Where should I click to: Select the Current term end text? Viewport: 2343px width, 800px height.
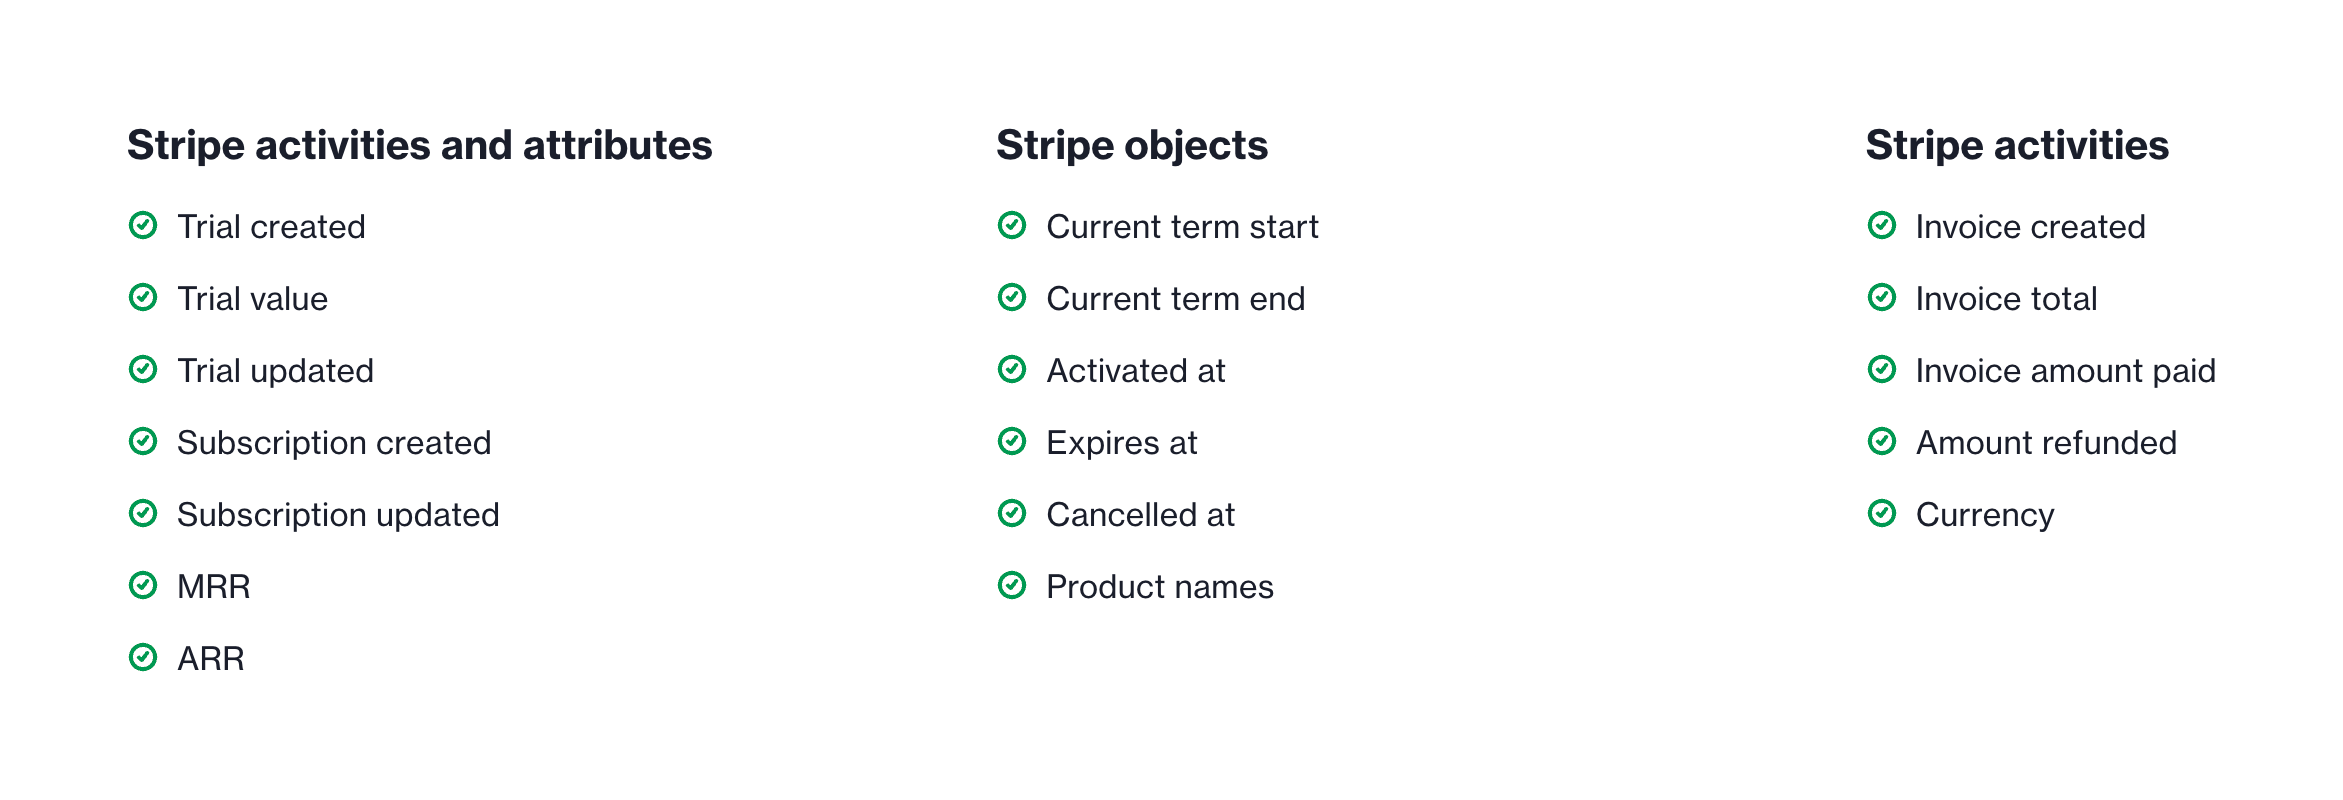(x=1176, y=299)
